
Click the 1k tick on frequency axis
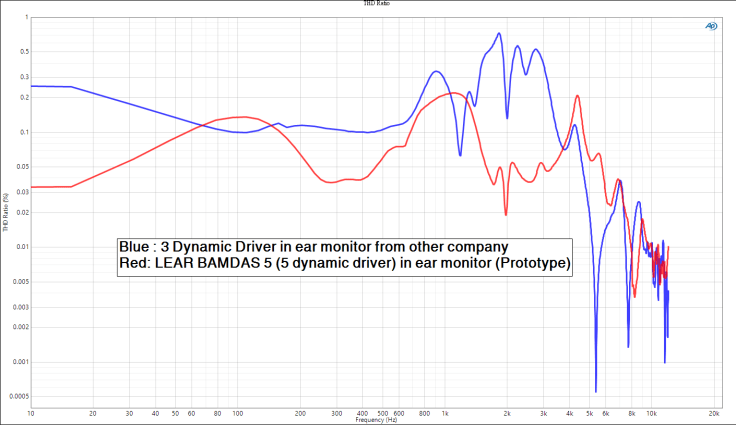[x=446, y=412]
